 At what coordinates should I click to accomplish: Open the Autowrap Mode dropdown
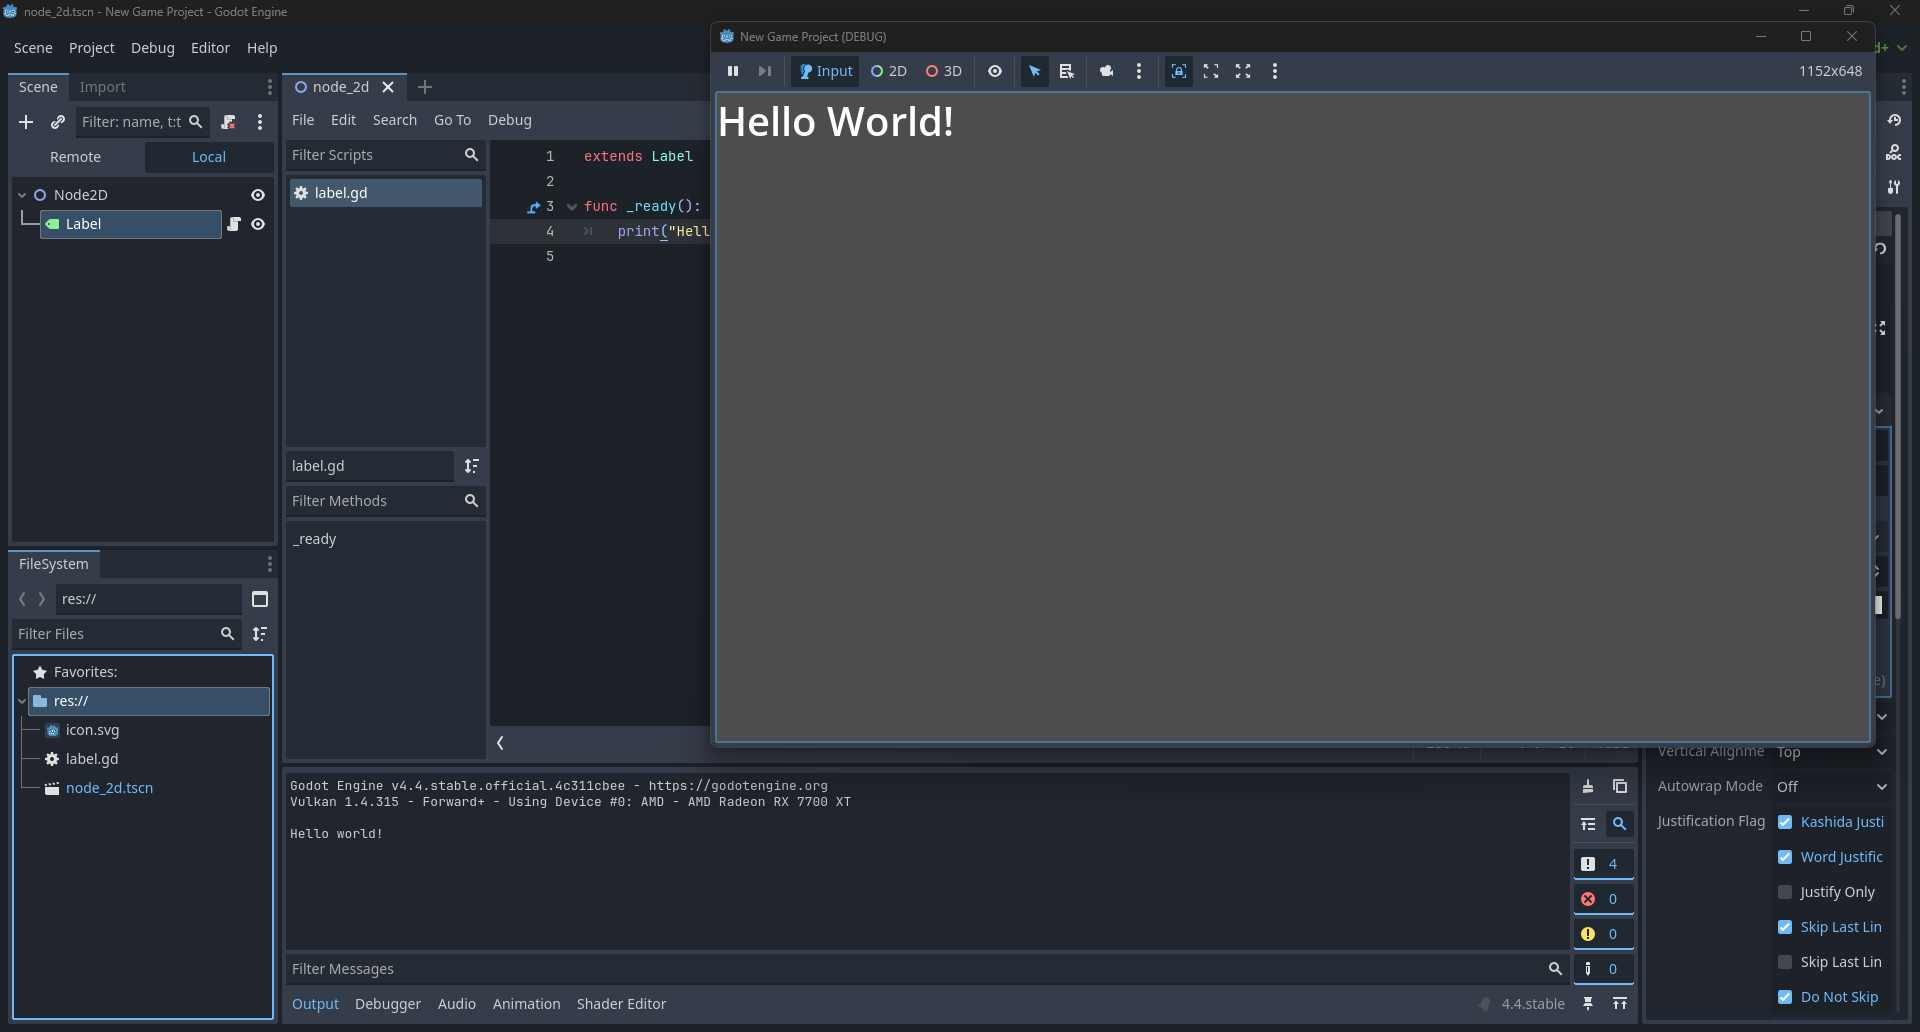point(1832,787)
